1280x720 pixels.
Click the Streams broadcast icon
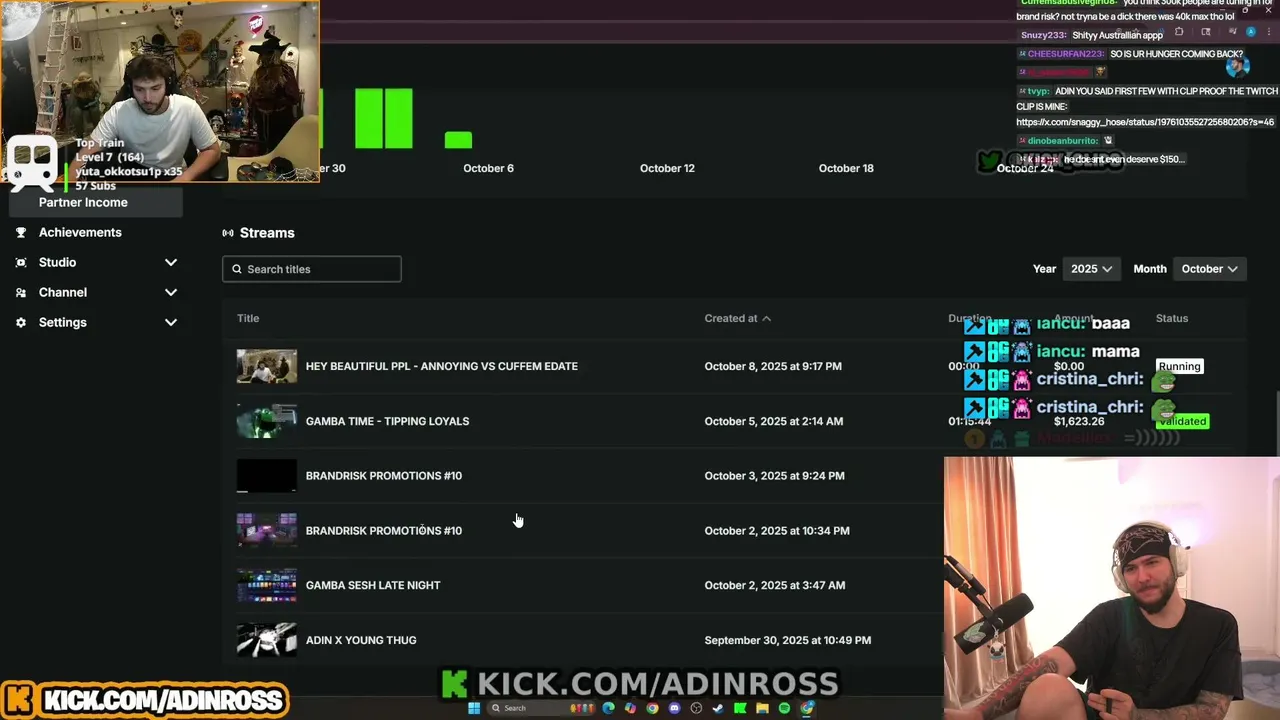[228, 233]
